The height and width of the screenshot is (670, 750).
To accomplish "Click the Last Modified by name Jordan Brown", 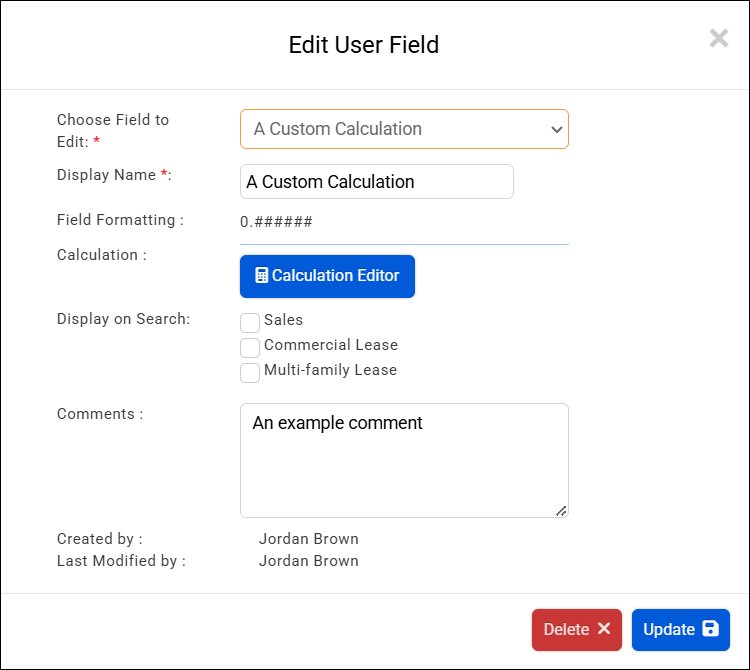I will 309,560.
